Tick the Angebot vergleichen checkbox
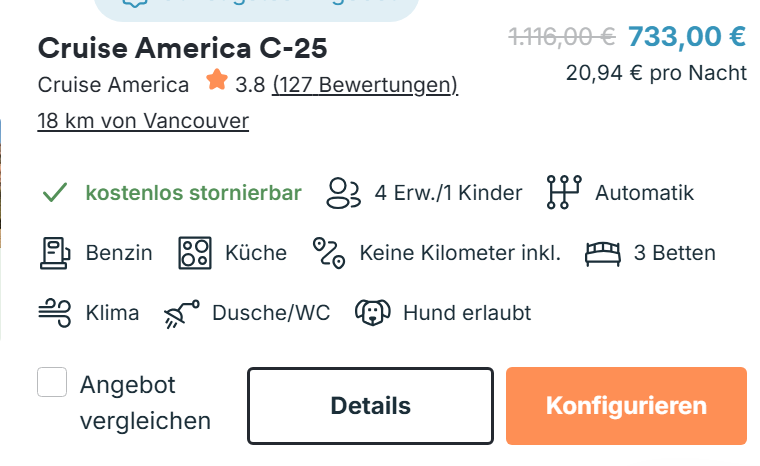 click(52, 383)
